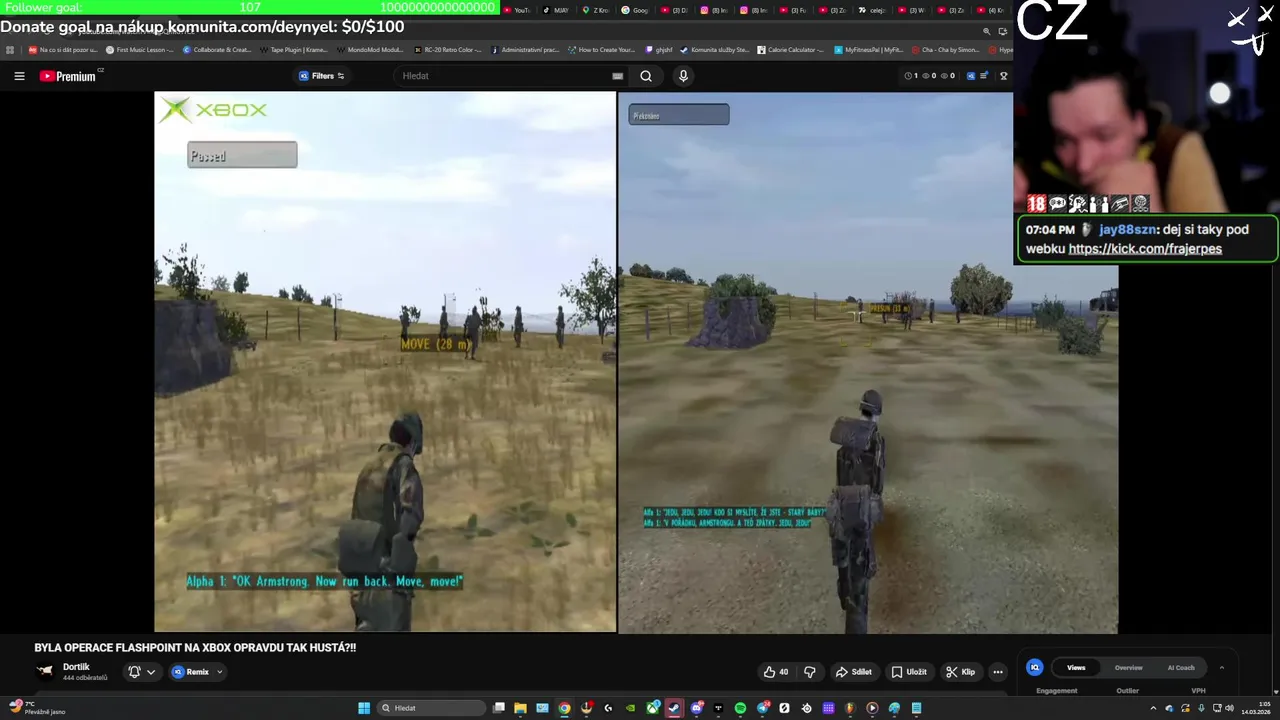This screenshot has width=1280, height=720.
Task: Open the clock counter icon in header
Action: coord(909,76)
